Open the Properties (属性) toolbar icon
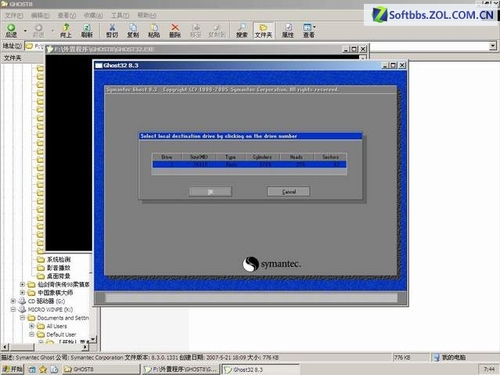The width and height of the screenshot is (500, 375). point(288,31)
